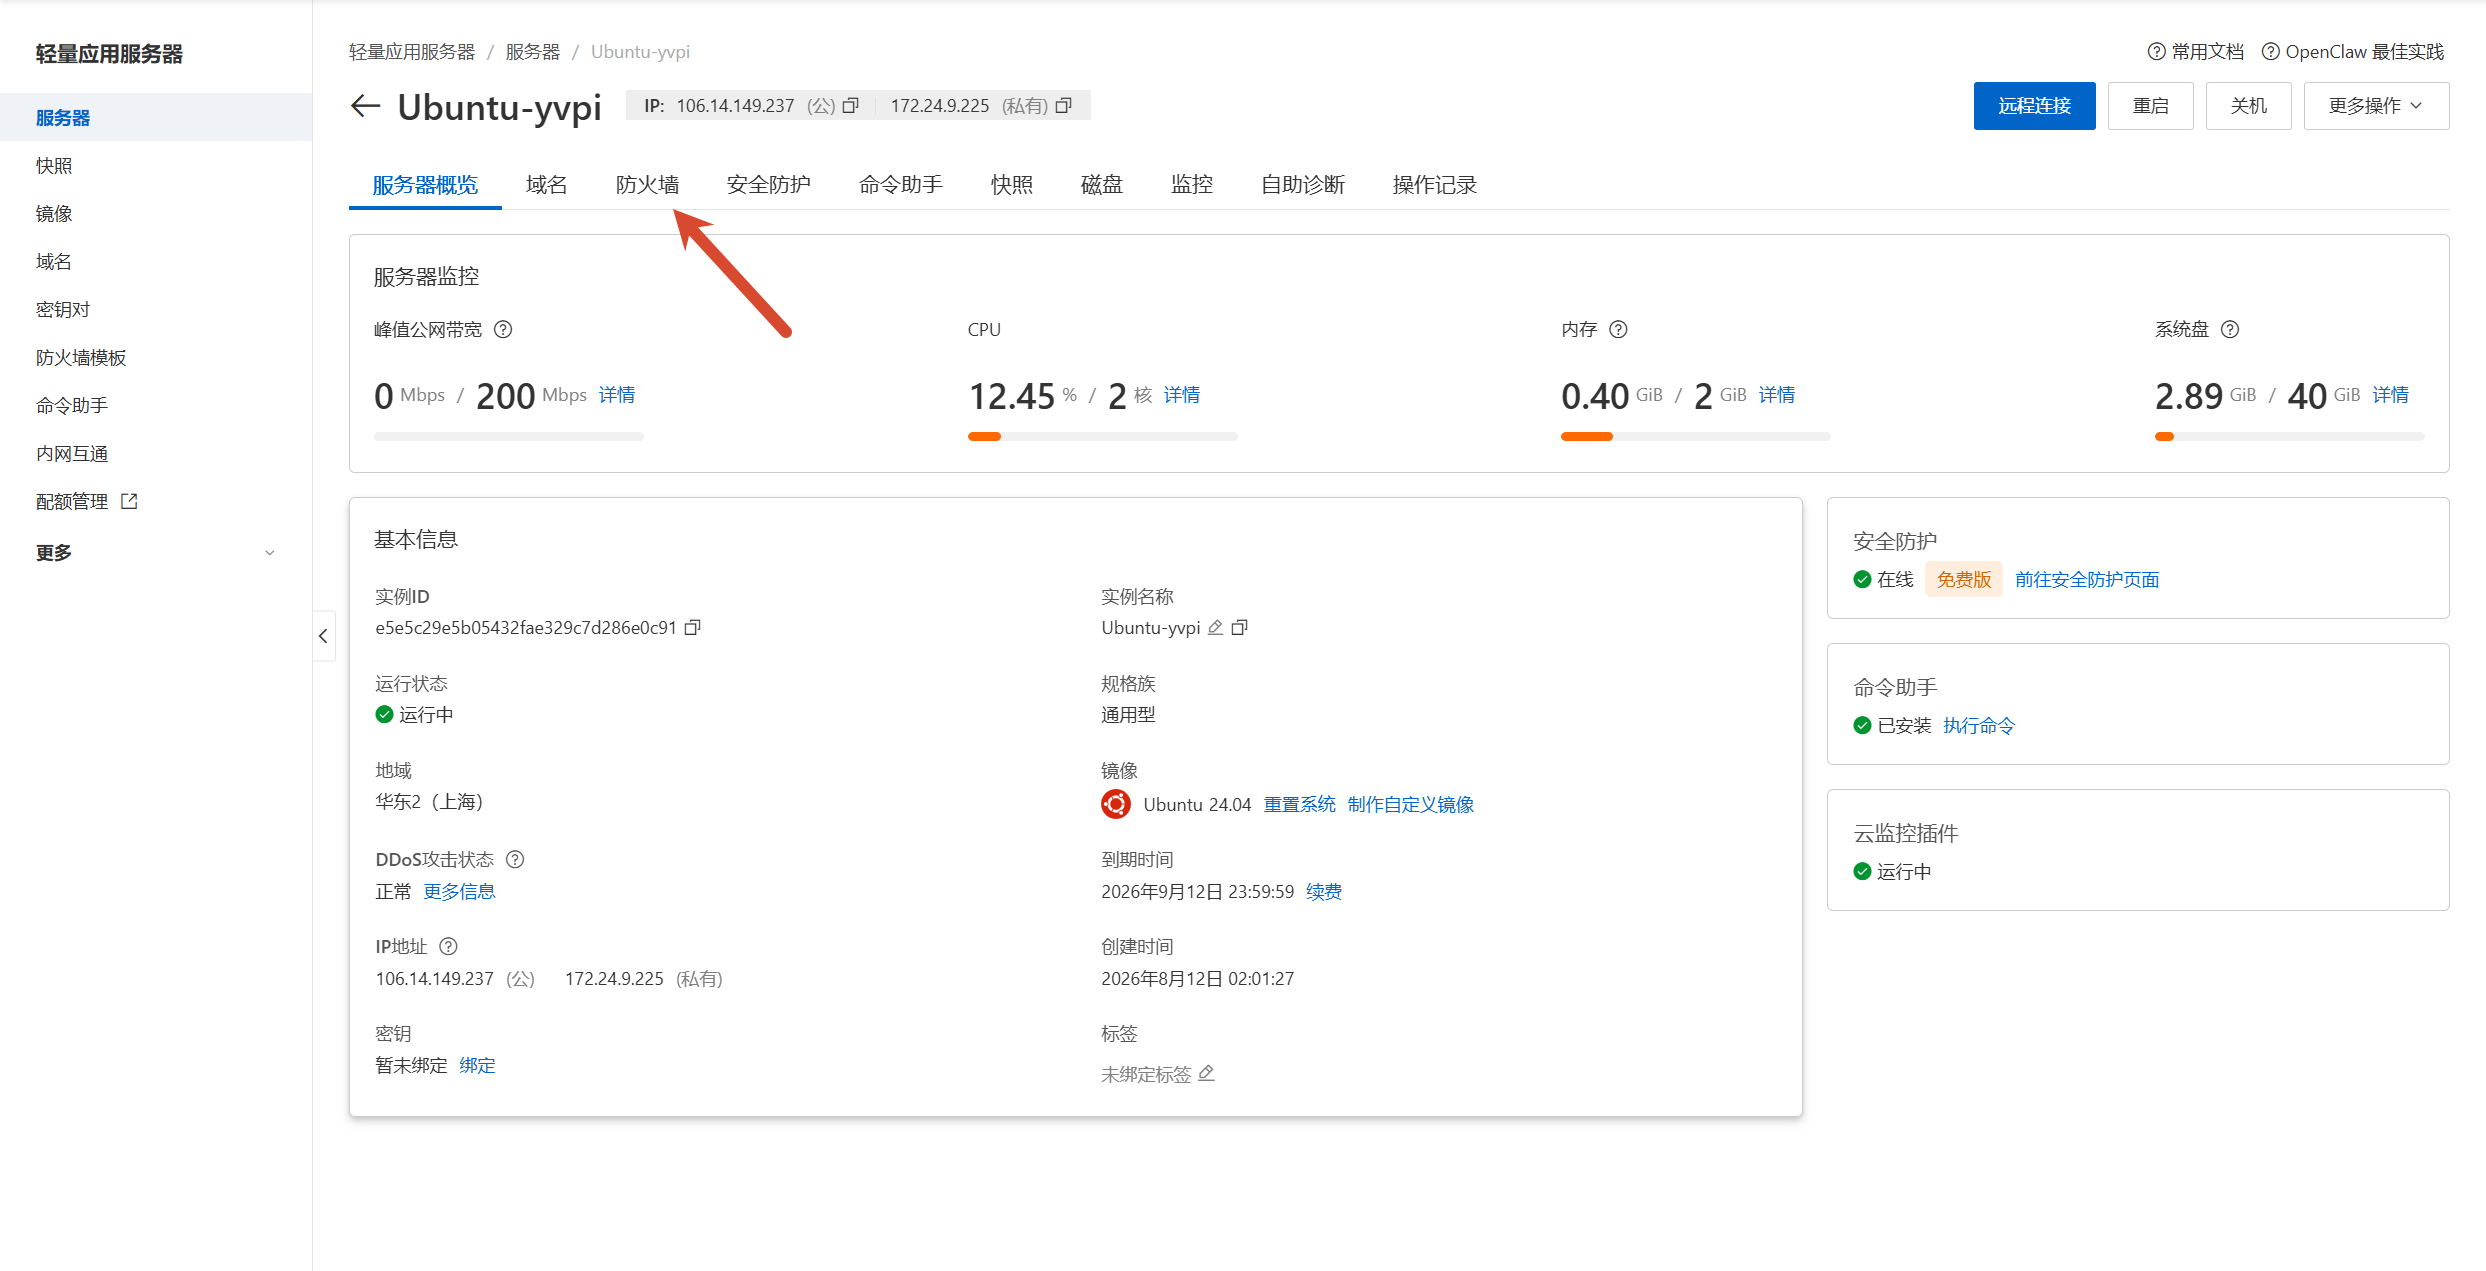Open 详情 for CPU usage
The width and height of the screenshot is (2486, 1271).
pyautogui.click(x=1182, y=395)
